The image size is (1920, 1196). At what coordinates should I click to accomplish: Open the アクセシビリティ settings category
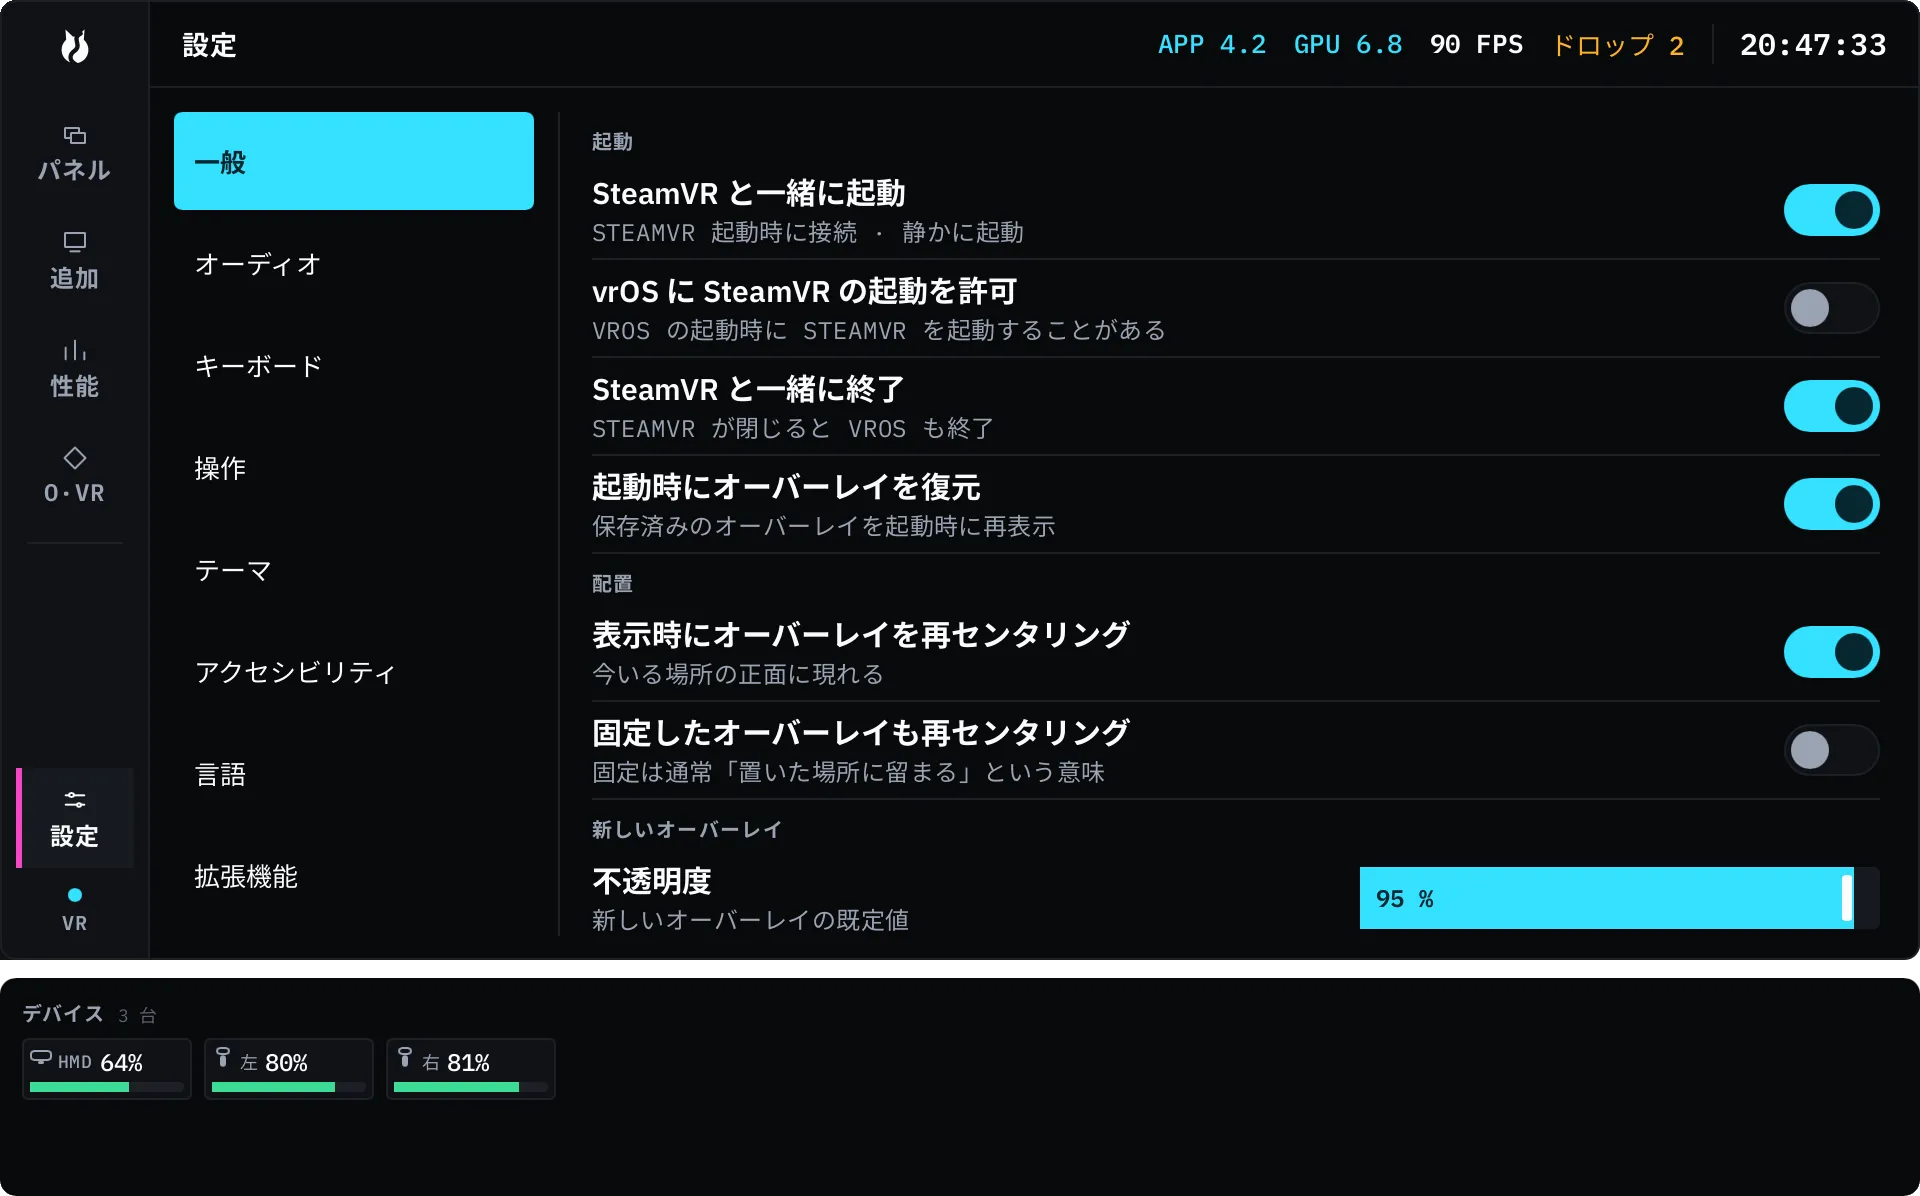[x=354, y=672]
